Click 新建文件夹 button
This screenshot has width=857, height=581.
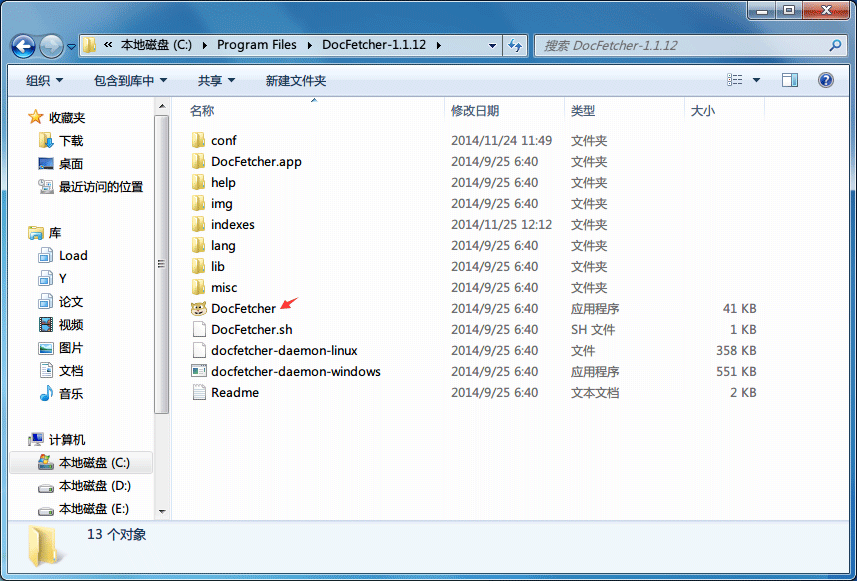[296, 81]
